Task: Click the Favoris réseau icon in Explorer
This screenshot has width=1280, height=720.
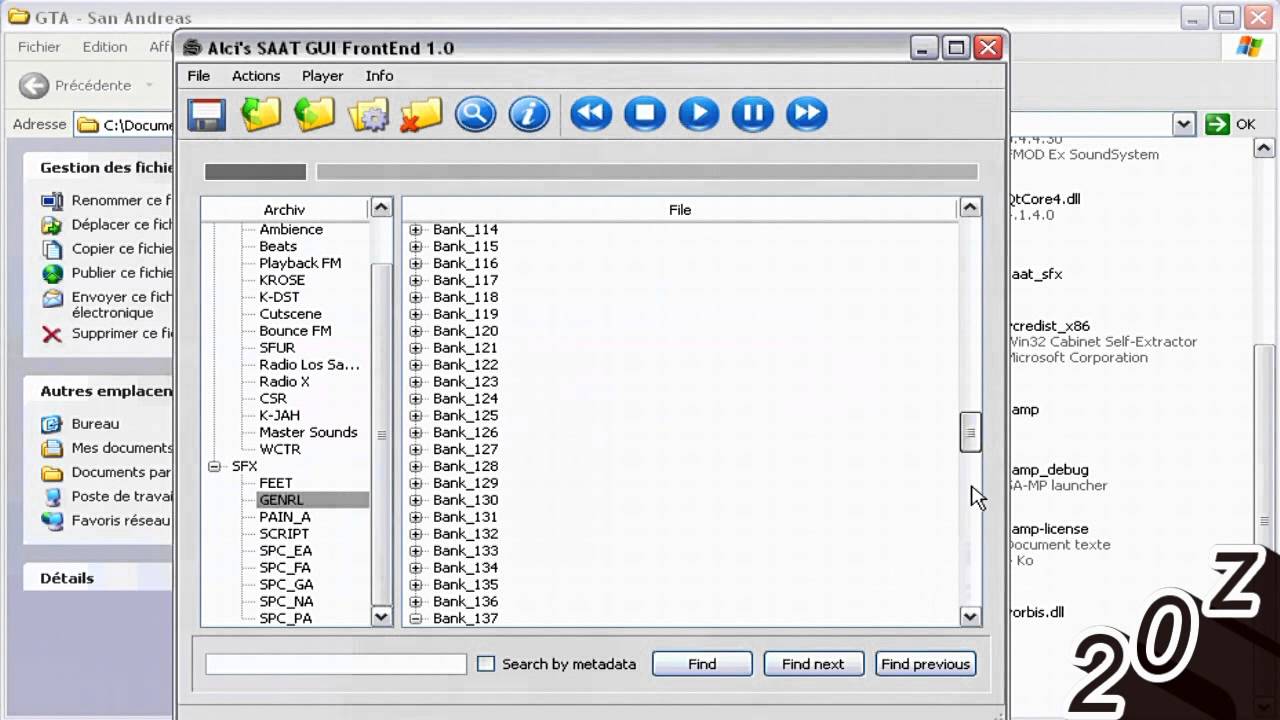Action: (52, 521)
